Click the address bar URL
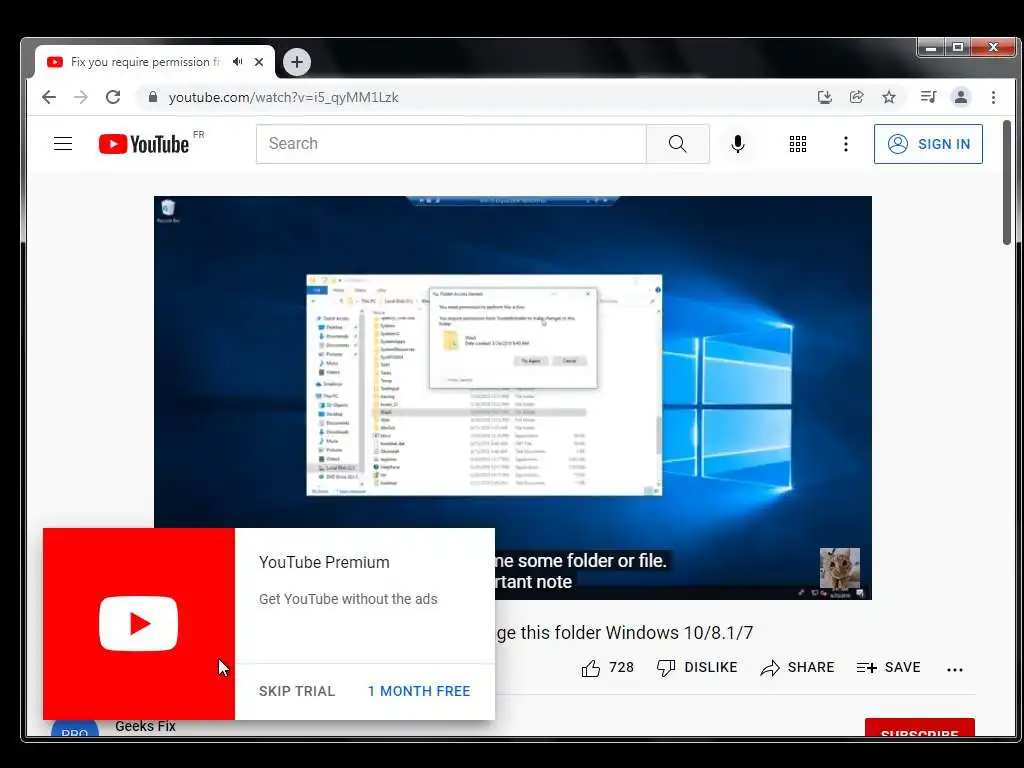The height and width of the screenshot is (768, 1024). [x=283, y=97]
